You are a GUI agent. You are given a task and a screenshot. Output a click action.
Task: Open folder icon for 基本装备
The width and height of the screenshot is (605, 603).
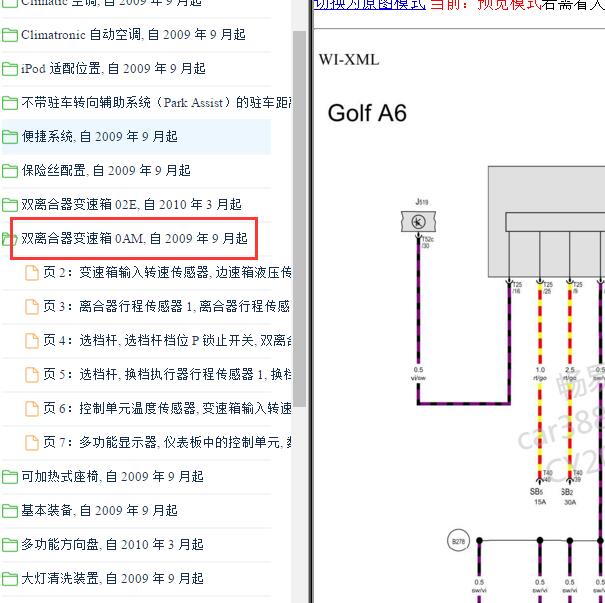point(10,511)
